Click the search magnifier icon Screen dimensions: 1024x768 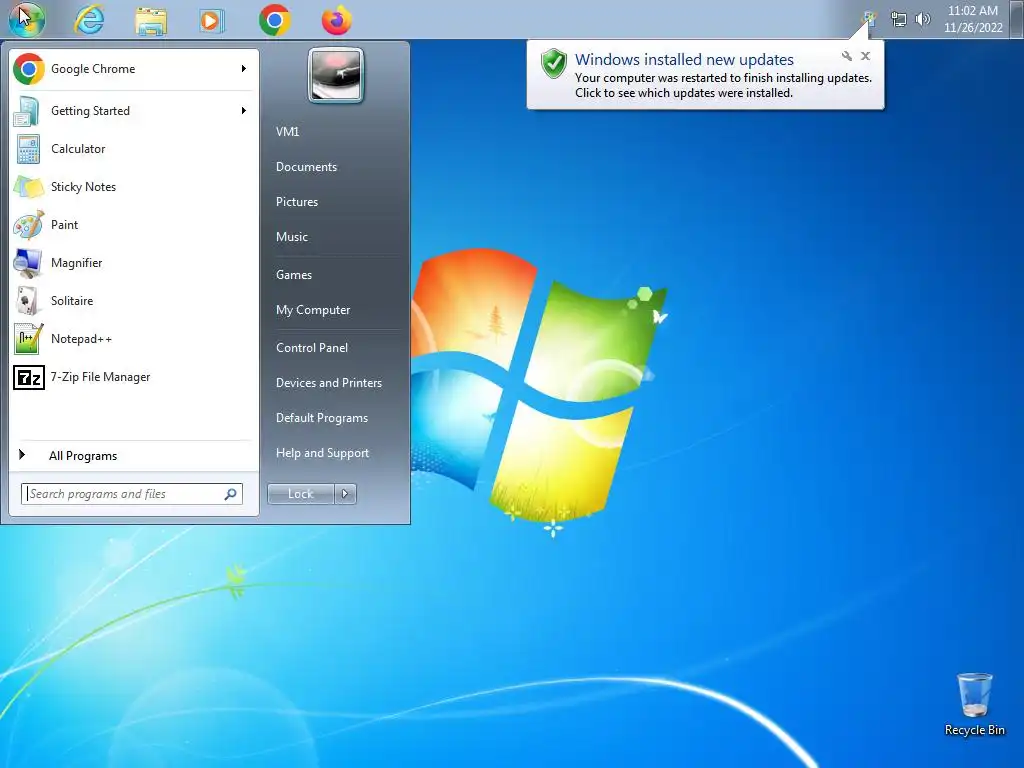tap(231, 494)
